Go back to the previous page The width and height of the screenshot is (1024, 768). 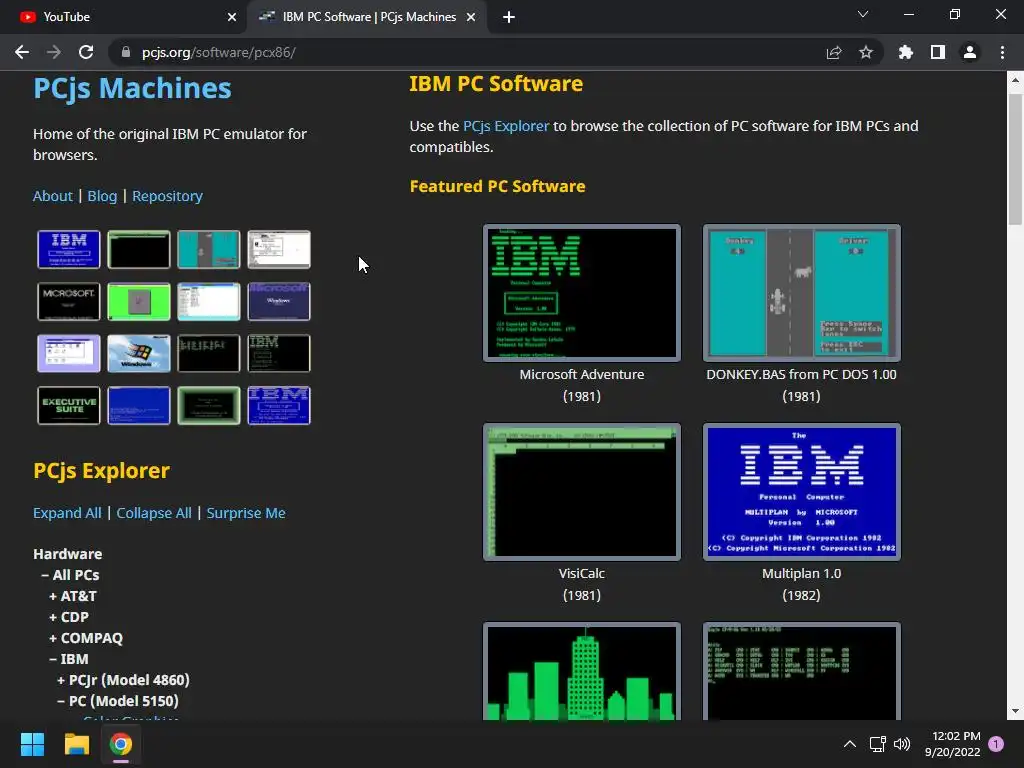[x=22, y=52]
